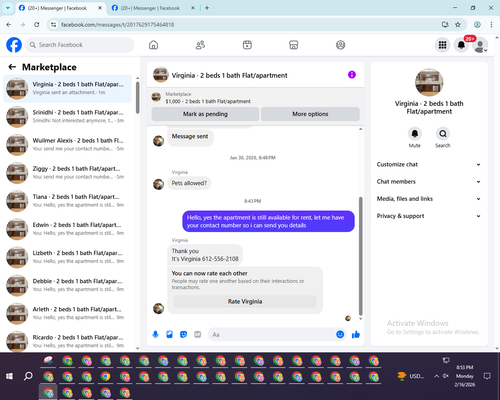This screenshot has width=500, height=400.
Task: Click large listing photo in right panel
Action: [429, 82]
